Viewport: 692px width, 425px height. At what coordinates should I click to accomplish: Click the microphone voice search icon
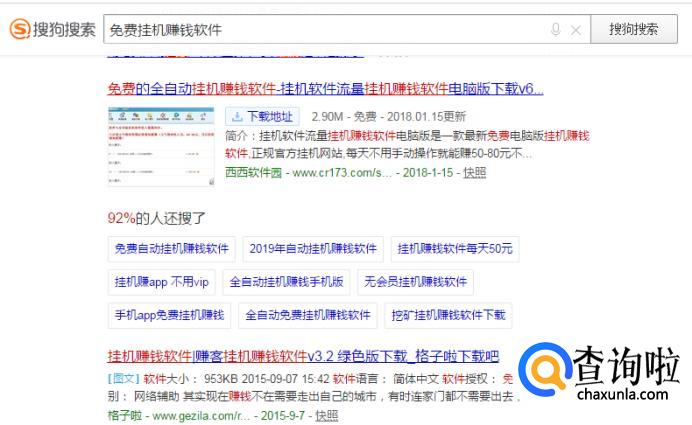coord(556,30)
